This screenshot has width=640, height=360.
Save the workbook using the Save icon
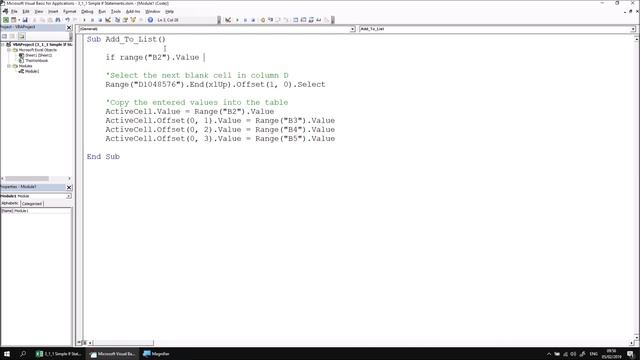coord(25,20)
